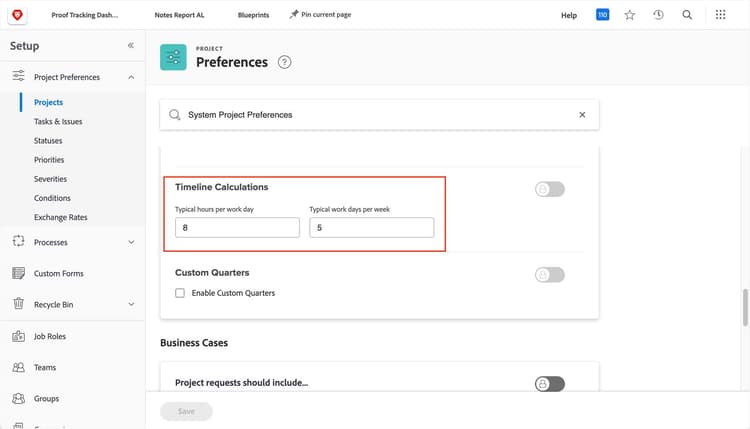Click the Preferences help question mark icon
750x429 pixels.
point(284,62)
